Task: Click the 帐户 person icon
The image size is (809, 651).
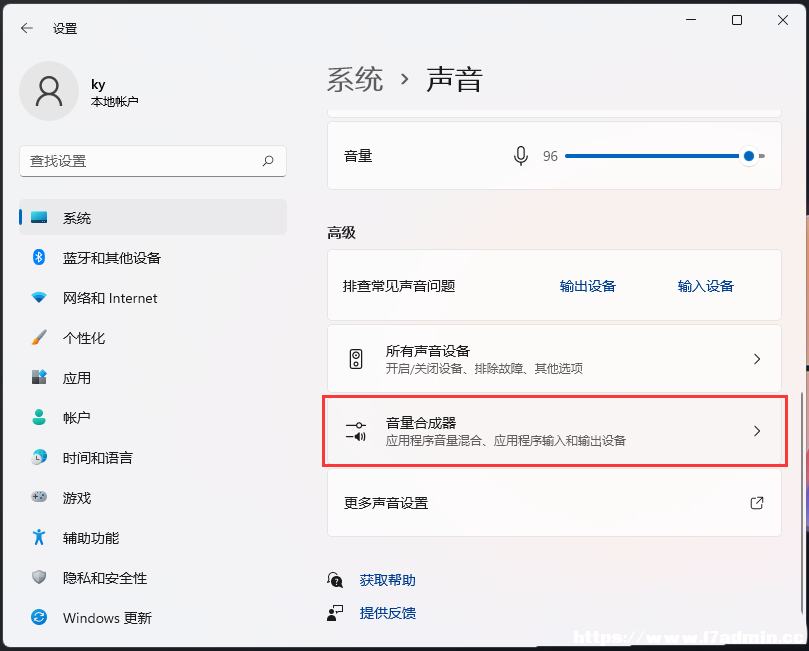Action: [39, 417]
